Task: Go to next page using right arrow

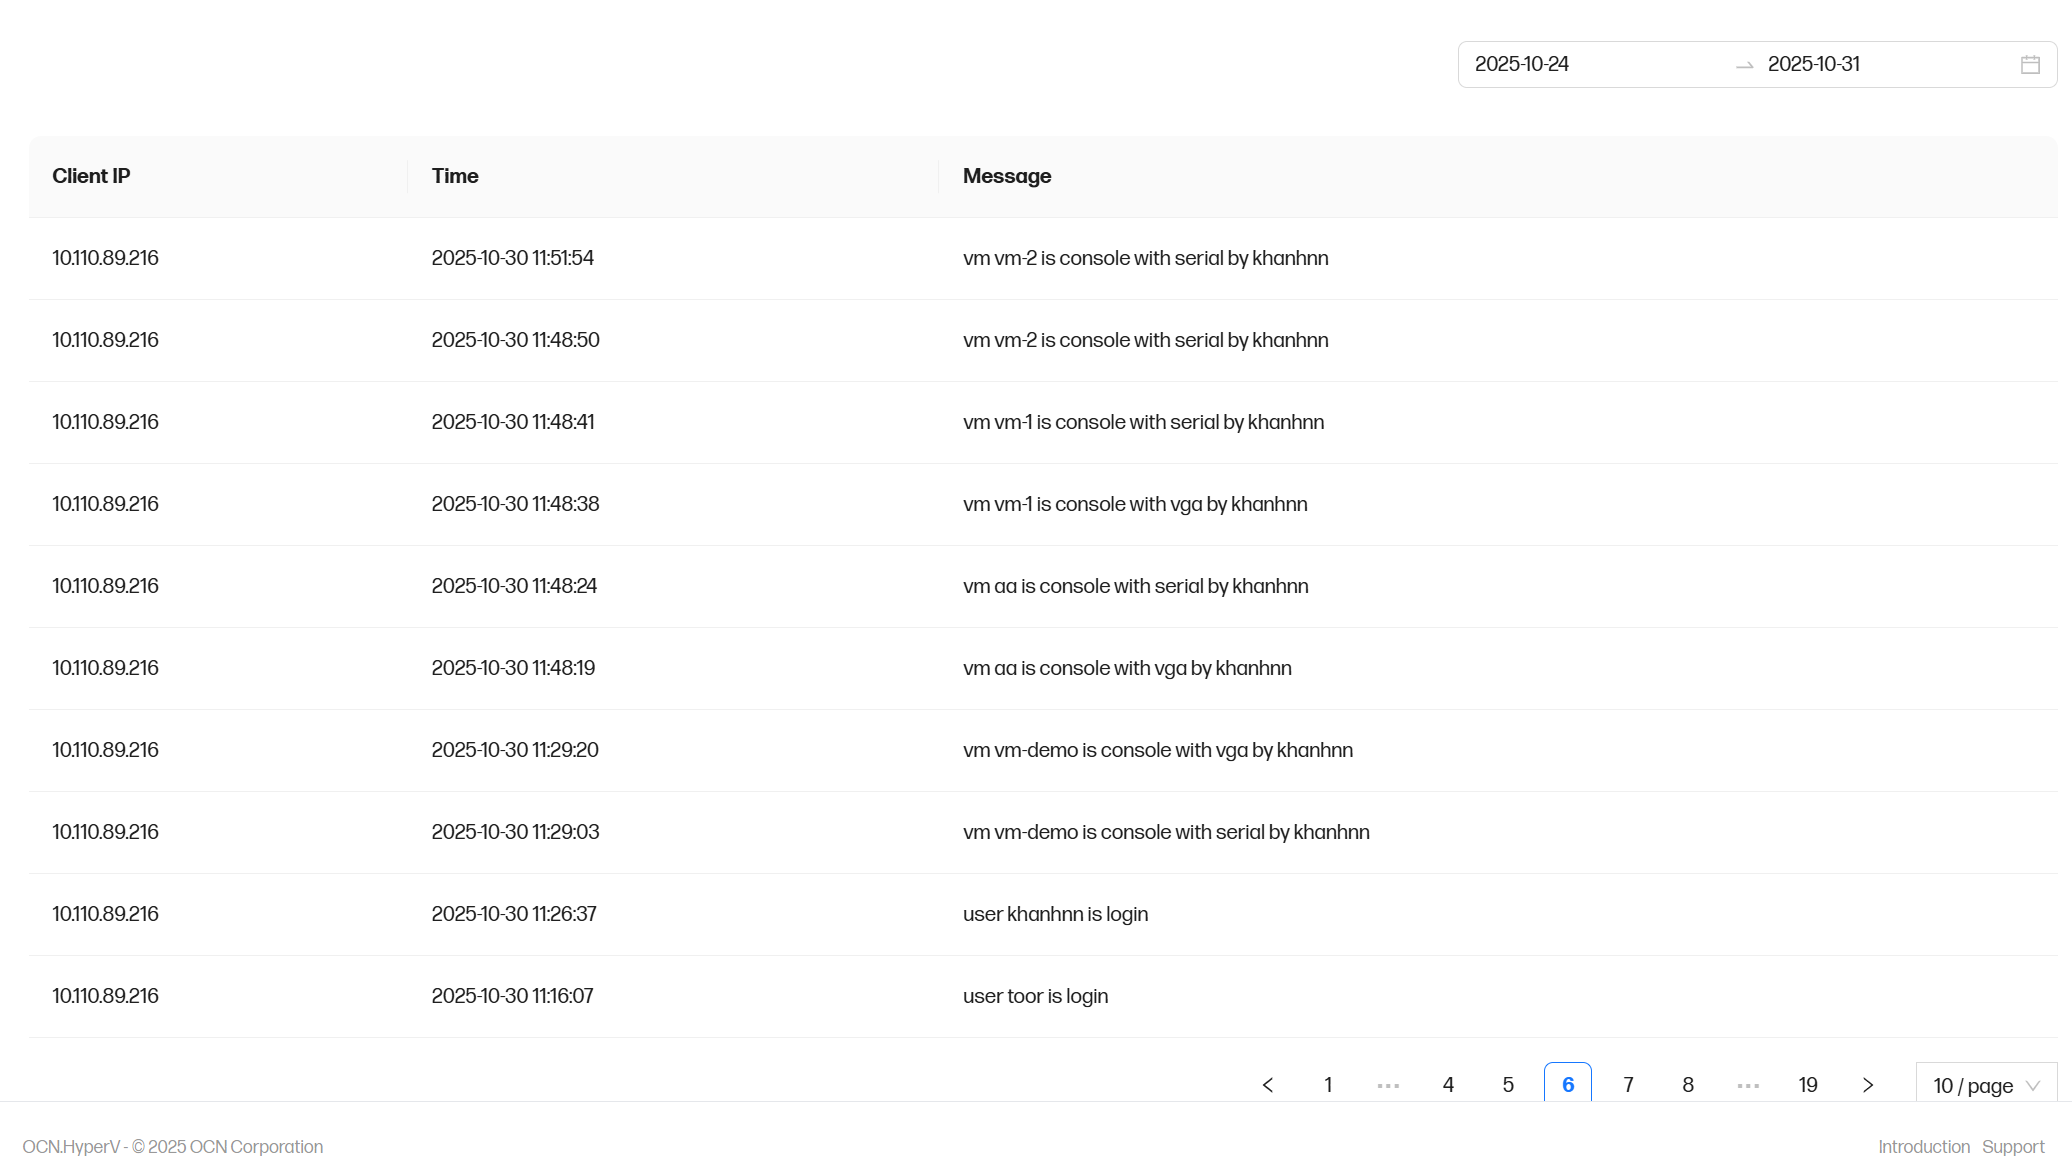Action: pyautogui.click(x=1868, y=1085)
